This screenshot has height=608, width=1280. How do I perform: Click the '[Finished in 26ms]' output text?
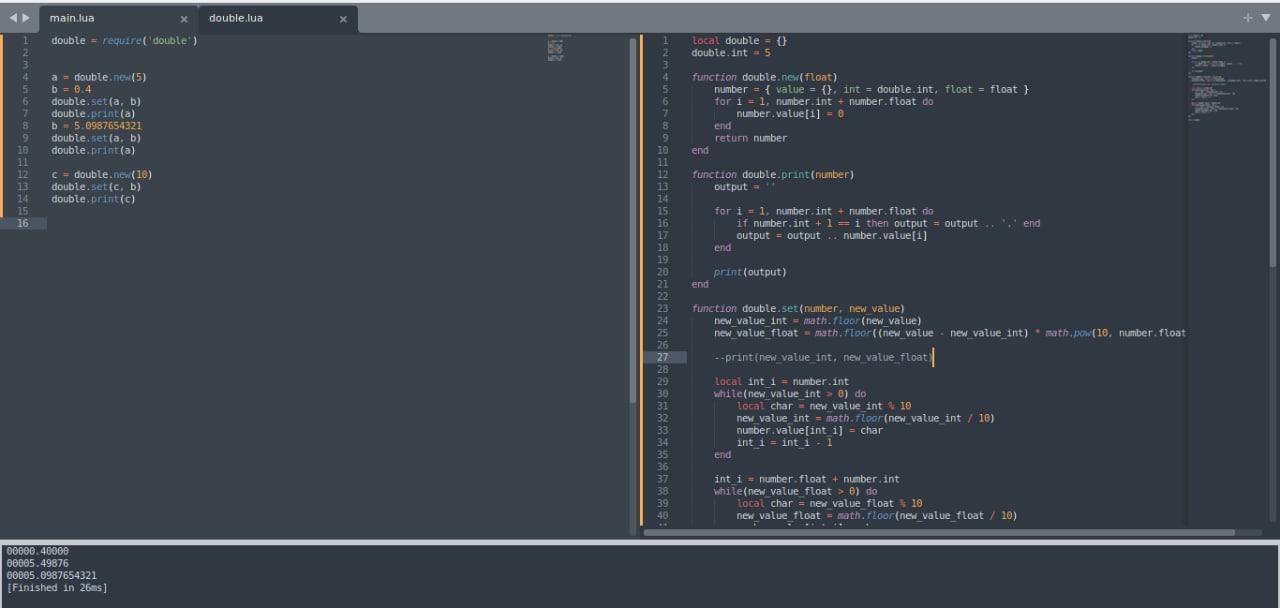57,587
